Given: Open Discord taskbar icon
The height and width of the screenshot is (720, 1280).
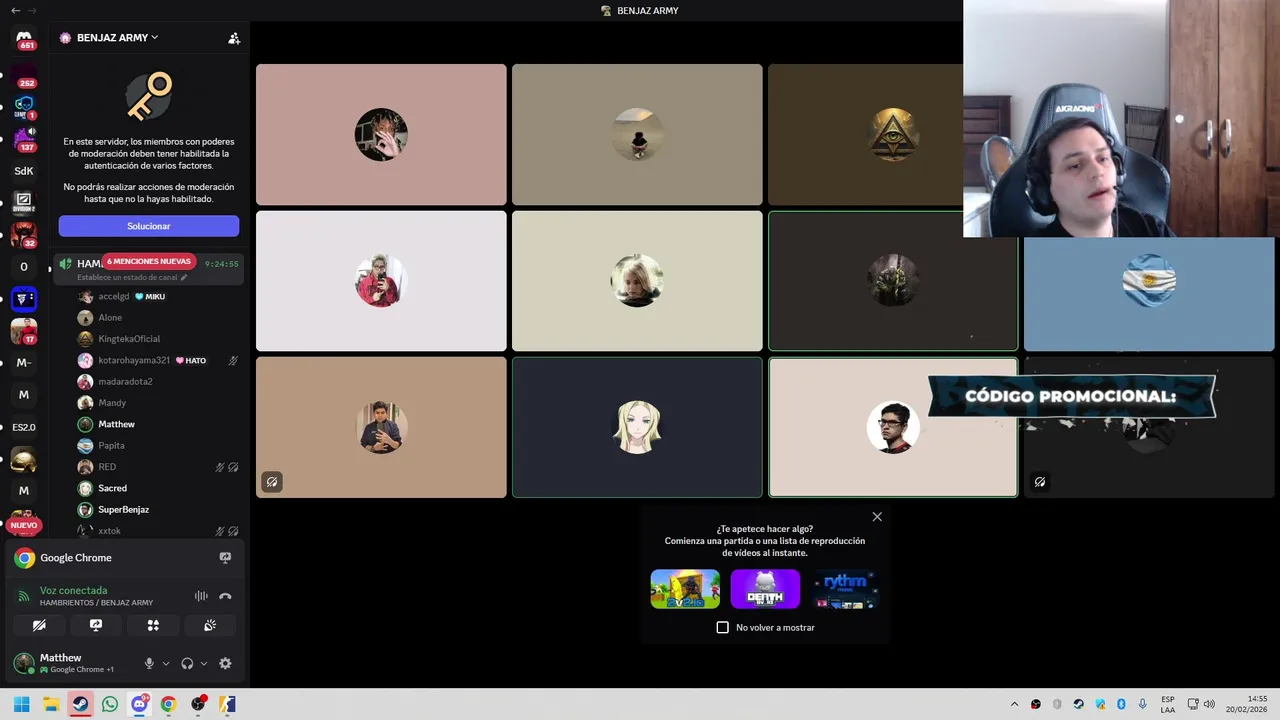Looking at the screenshot, I should click(139, 704).
